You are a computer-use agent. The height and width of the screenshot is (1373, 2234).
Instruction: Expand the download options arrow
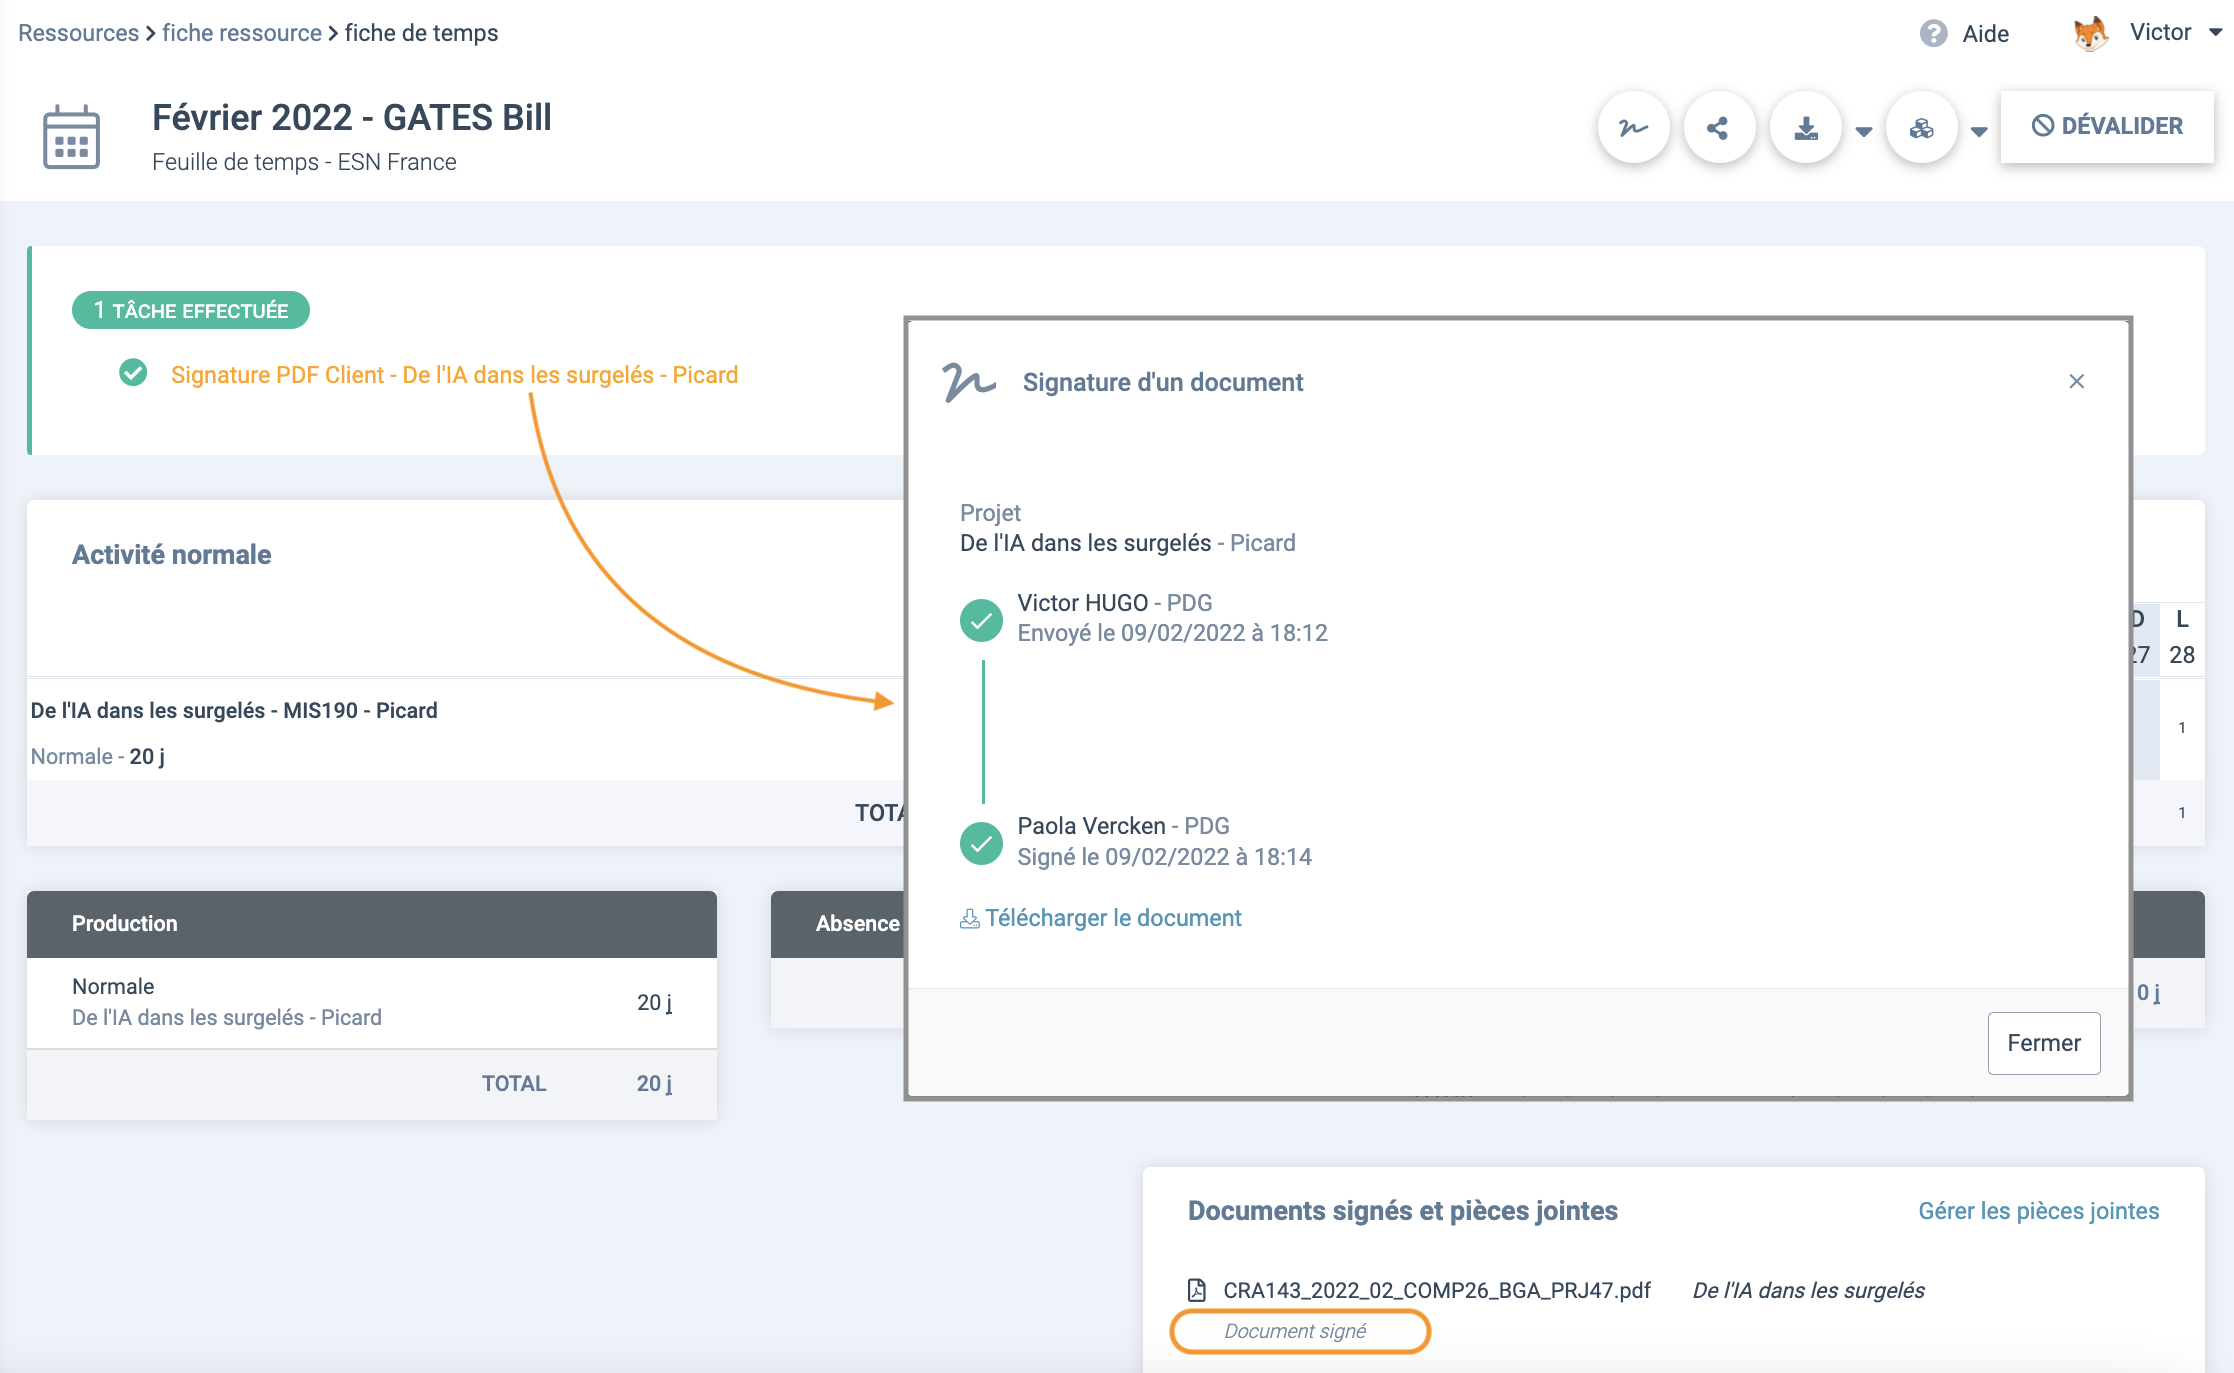coord(1864,131)
